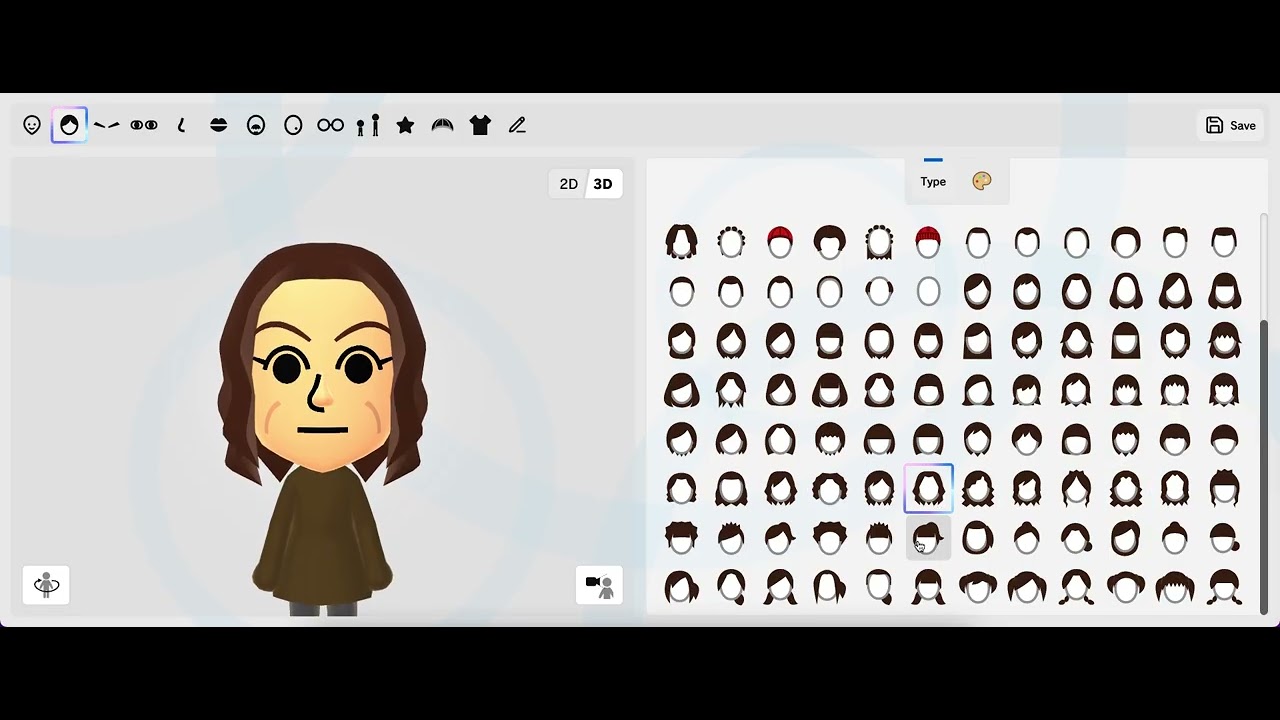Open the hair color palette tab

point(982,181)
